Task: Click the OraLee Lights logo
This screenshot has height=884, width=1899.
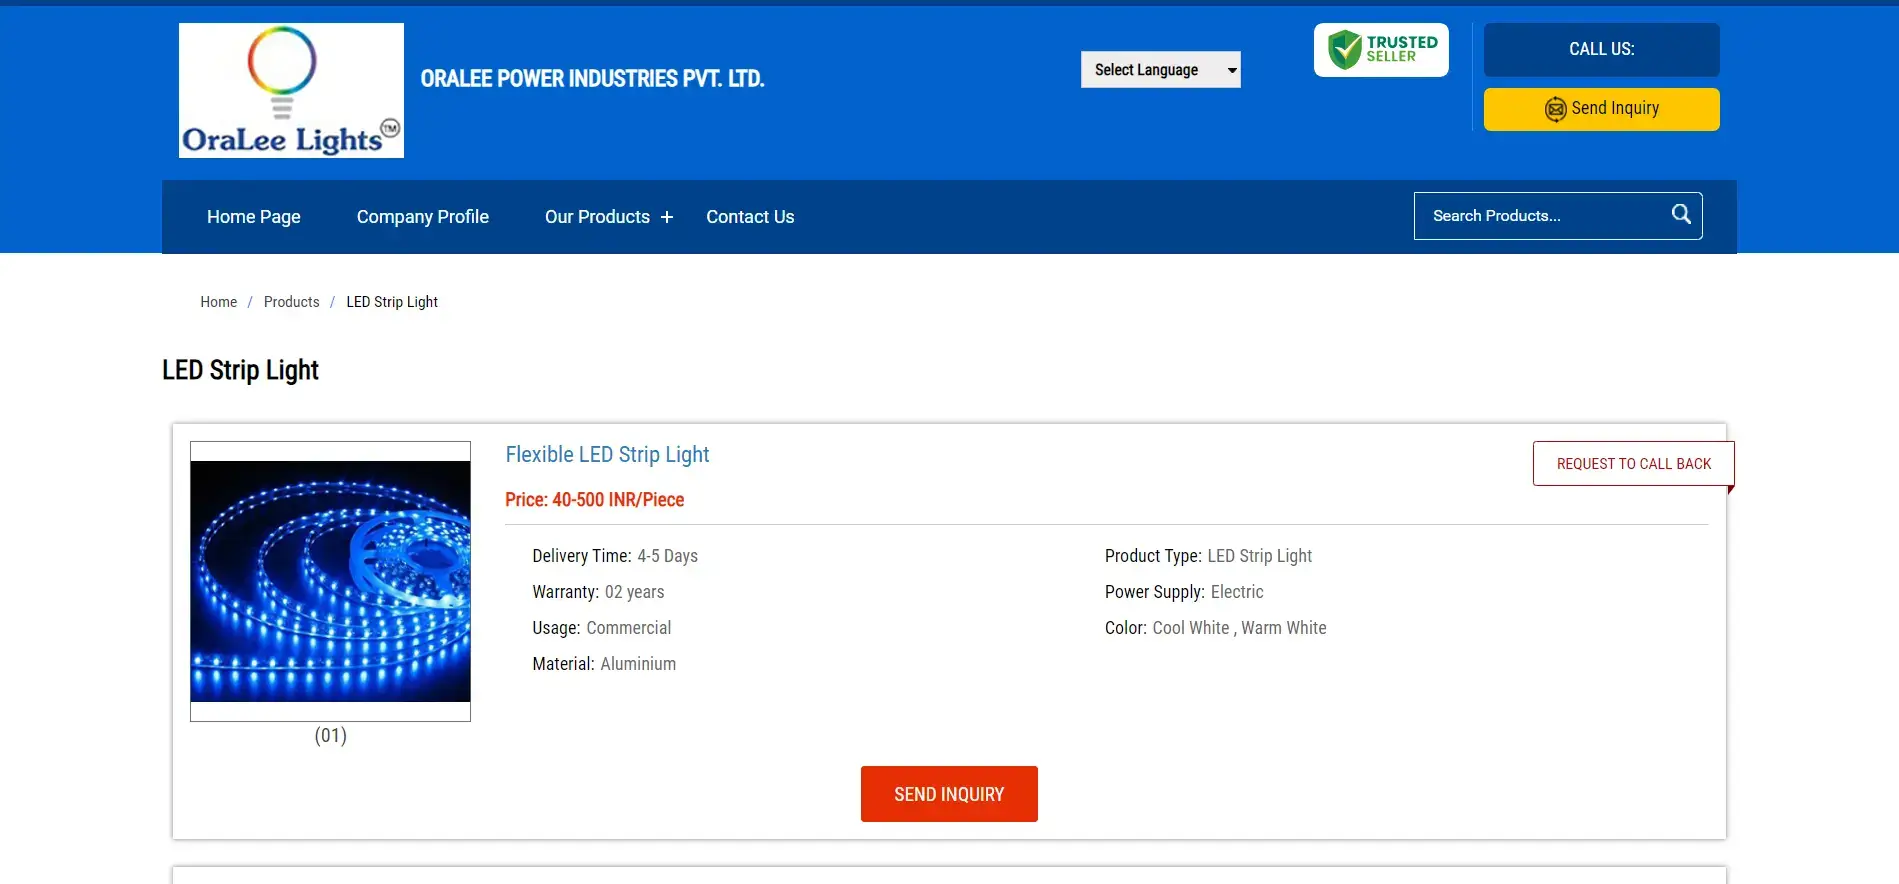Action: 291,90
